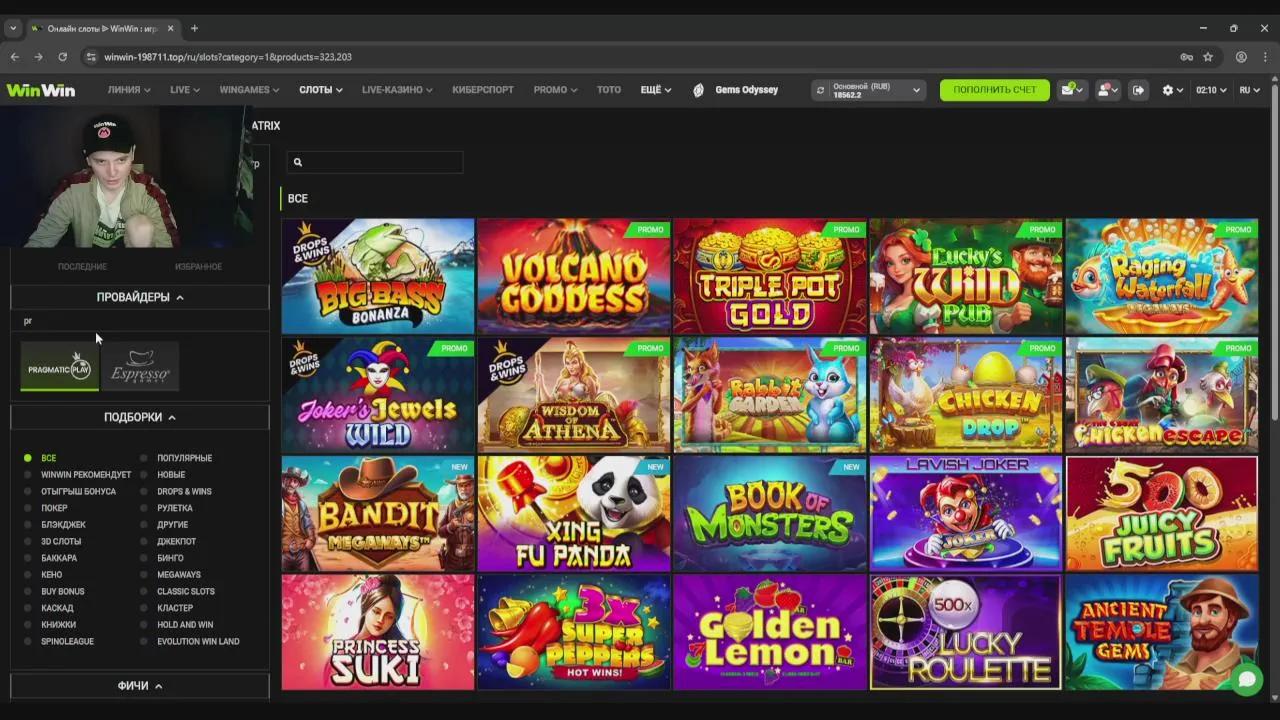Open the browser tab search arrow
Viewport: 1280px width, 720px height.
[13, 28]
